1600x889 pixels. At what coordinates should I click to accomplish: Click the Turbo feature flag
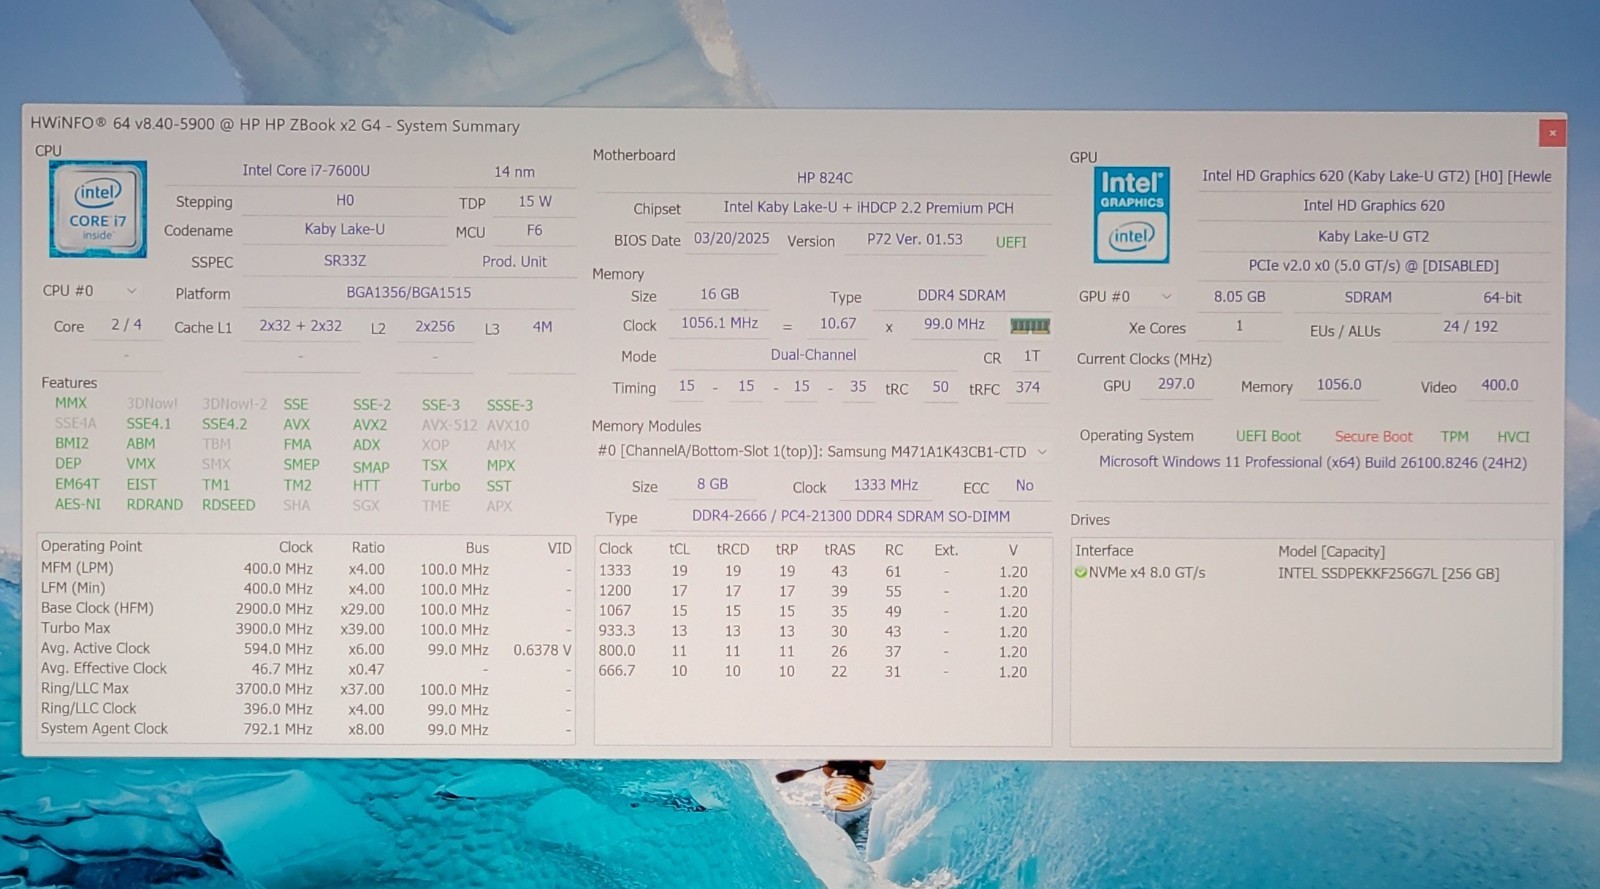(x=440, y=485)
